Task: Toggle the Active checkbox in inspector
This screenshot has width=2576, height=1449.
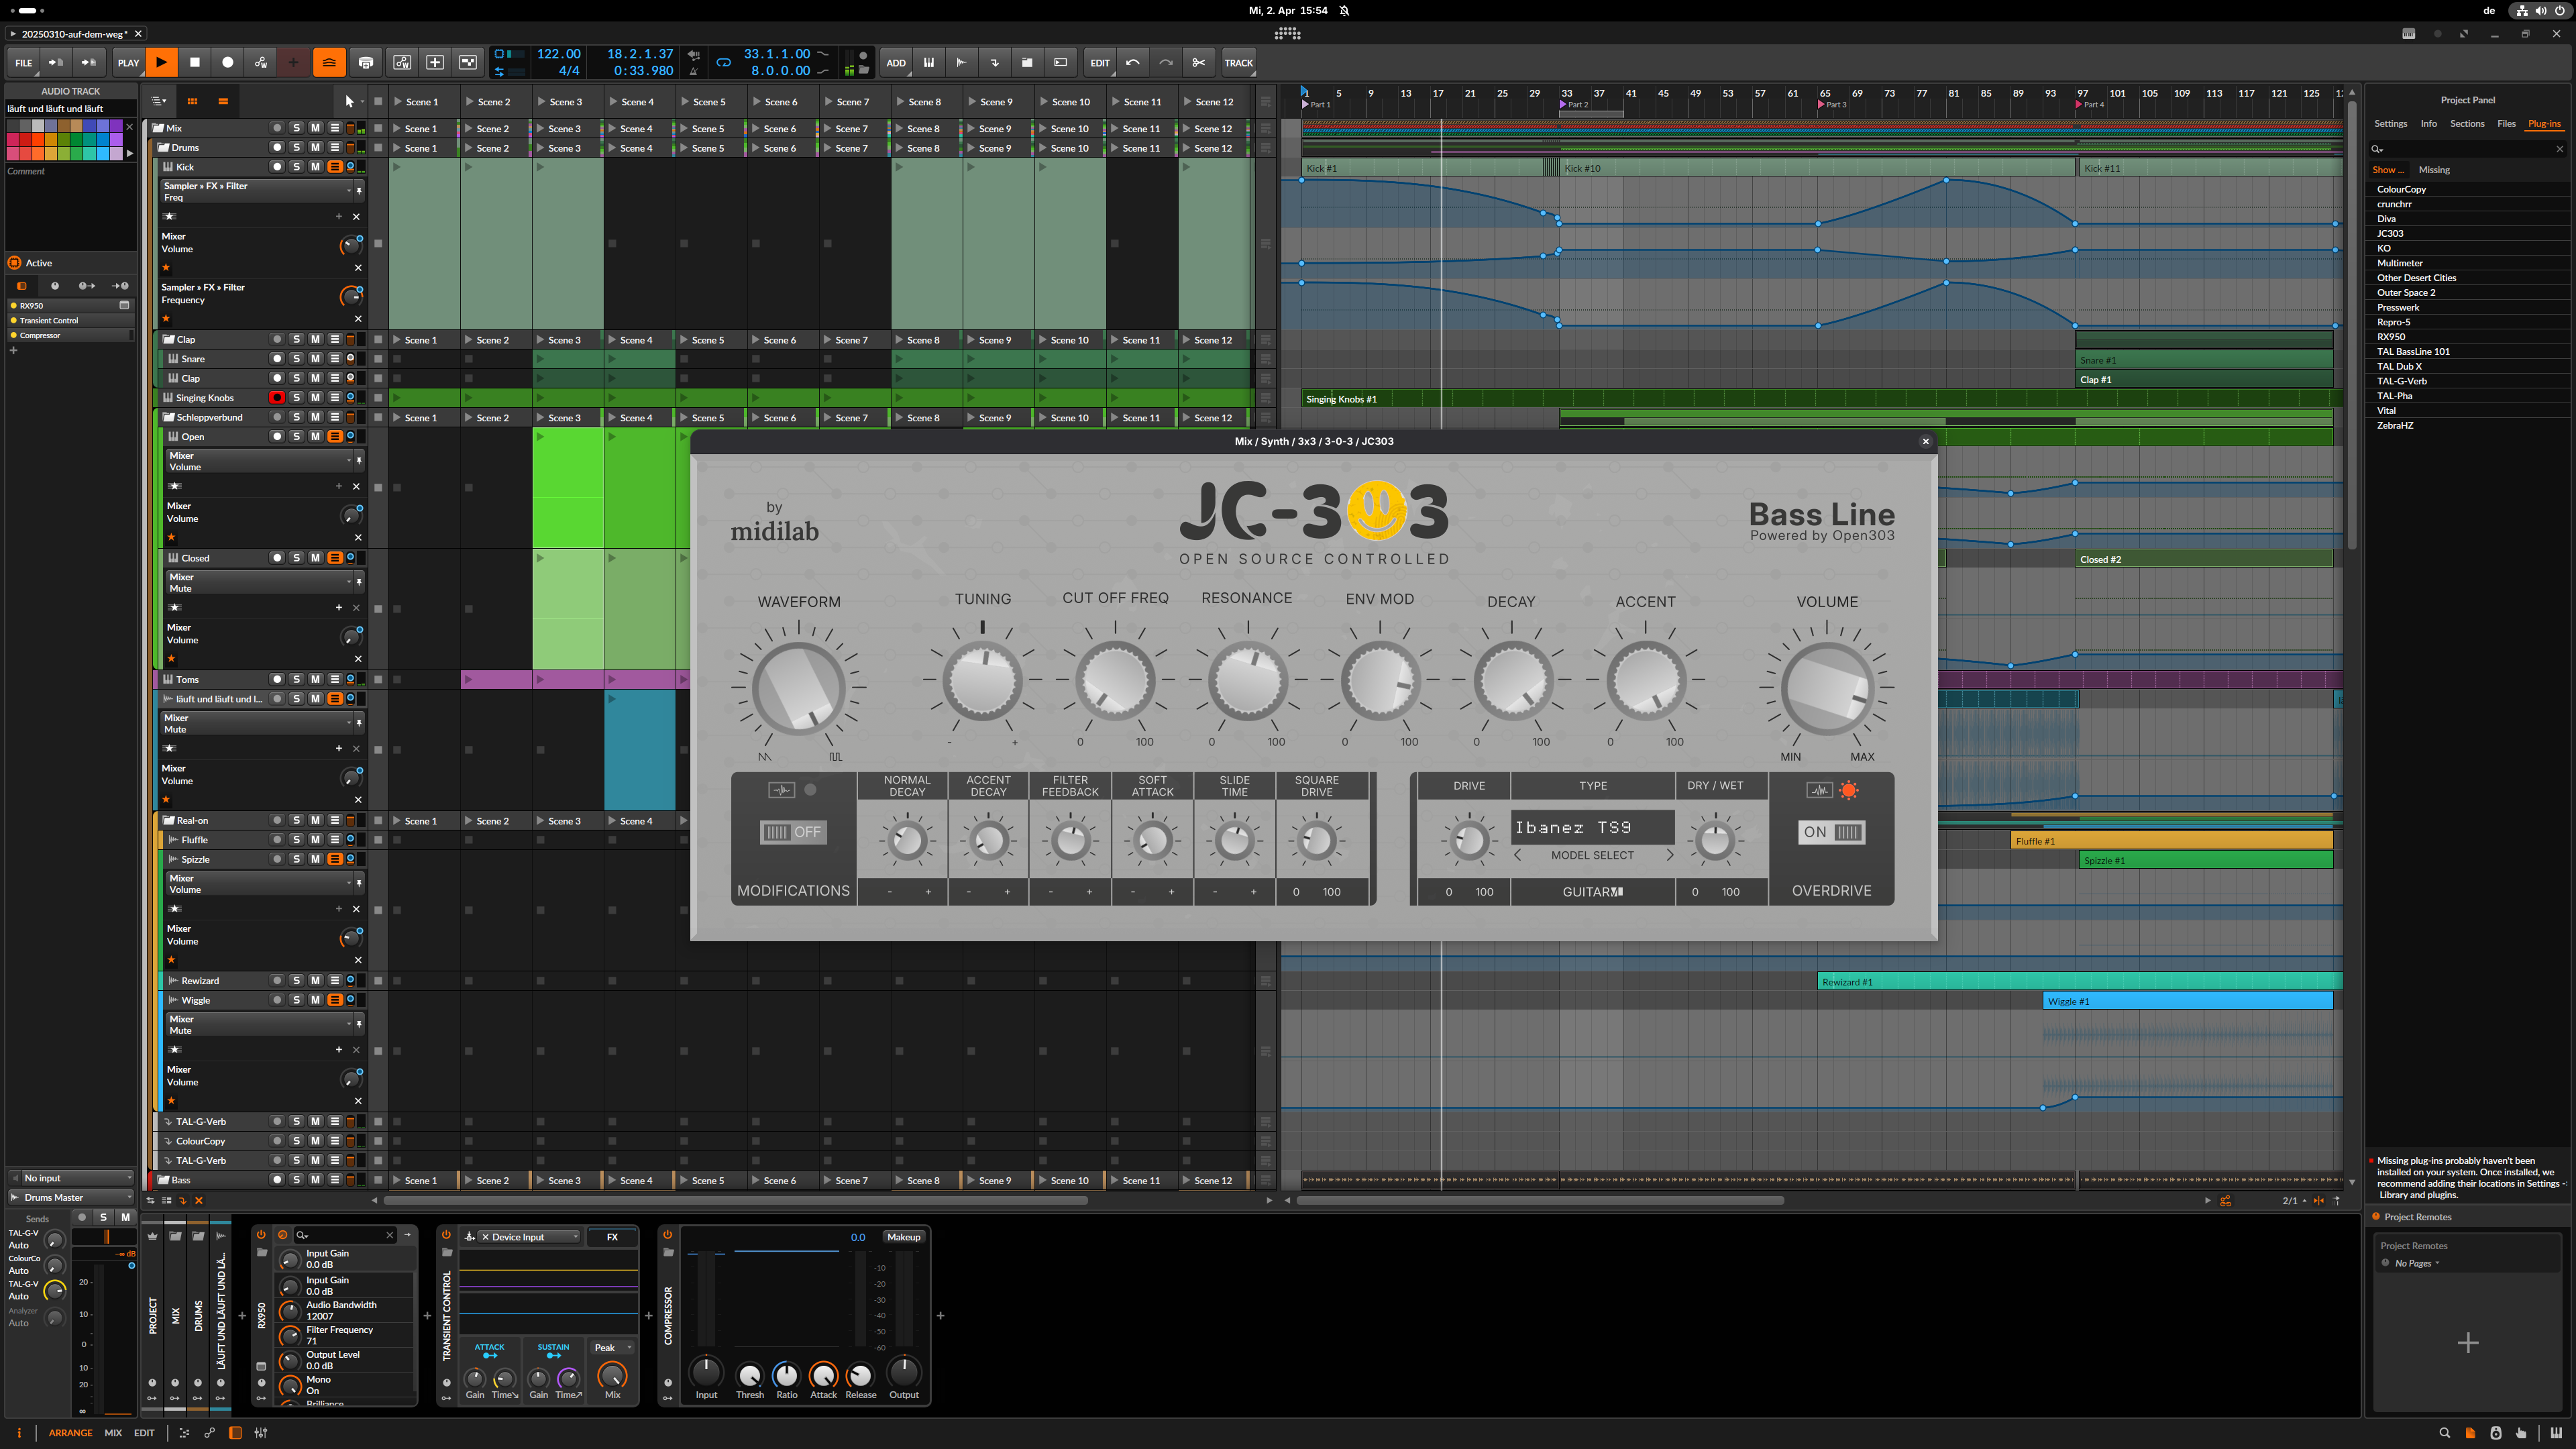Action: (x=15, y=263)
